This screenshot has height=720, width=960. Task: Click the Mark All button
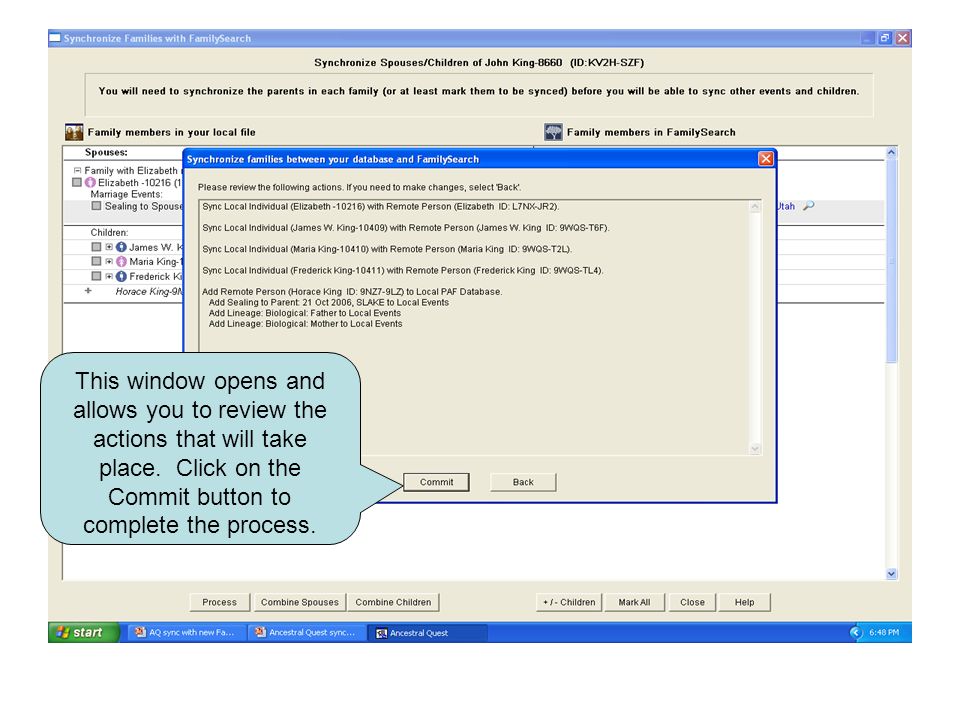point(634,602)
